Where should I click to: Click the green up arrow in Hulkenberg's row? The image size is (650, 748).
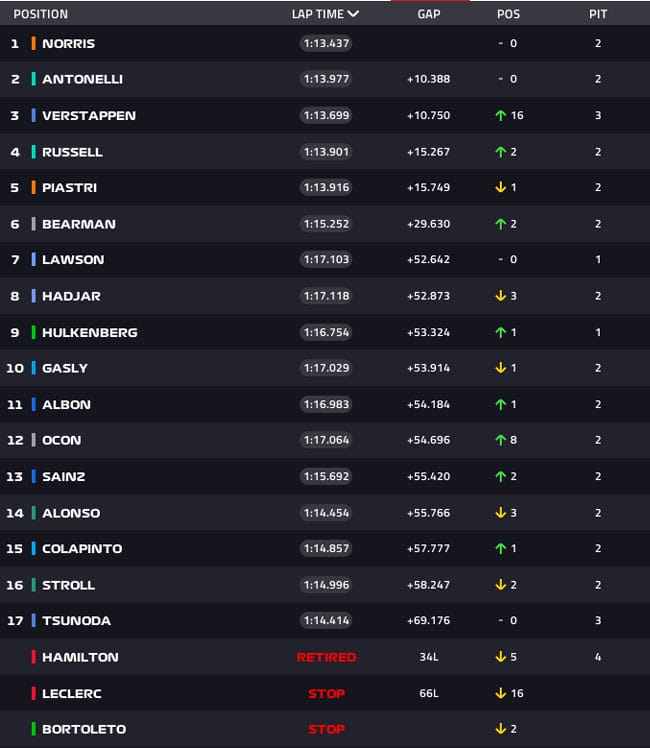500,332
